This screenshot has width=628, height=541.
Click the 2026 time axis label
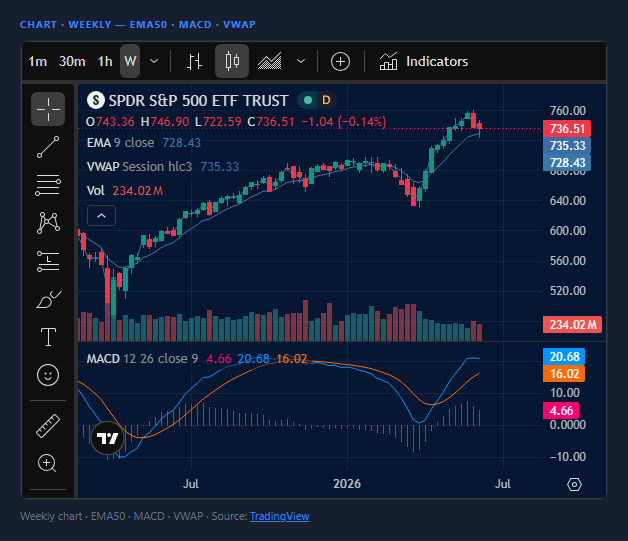tap(347, 484)
